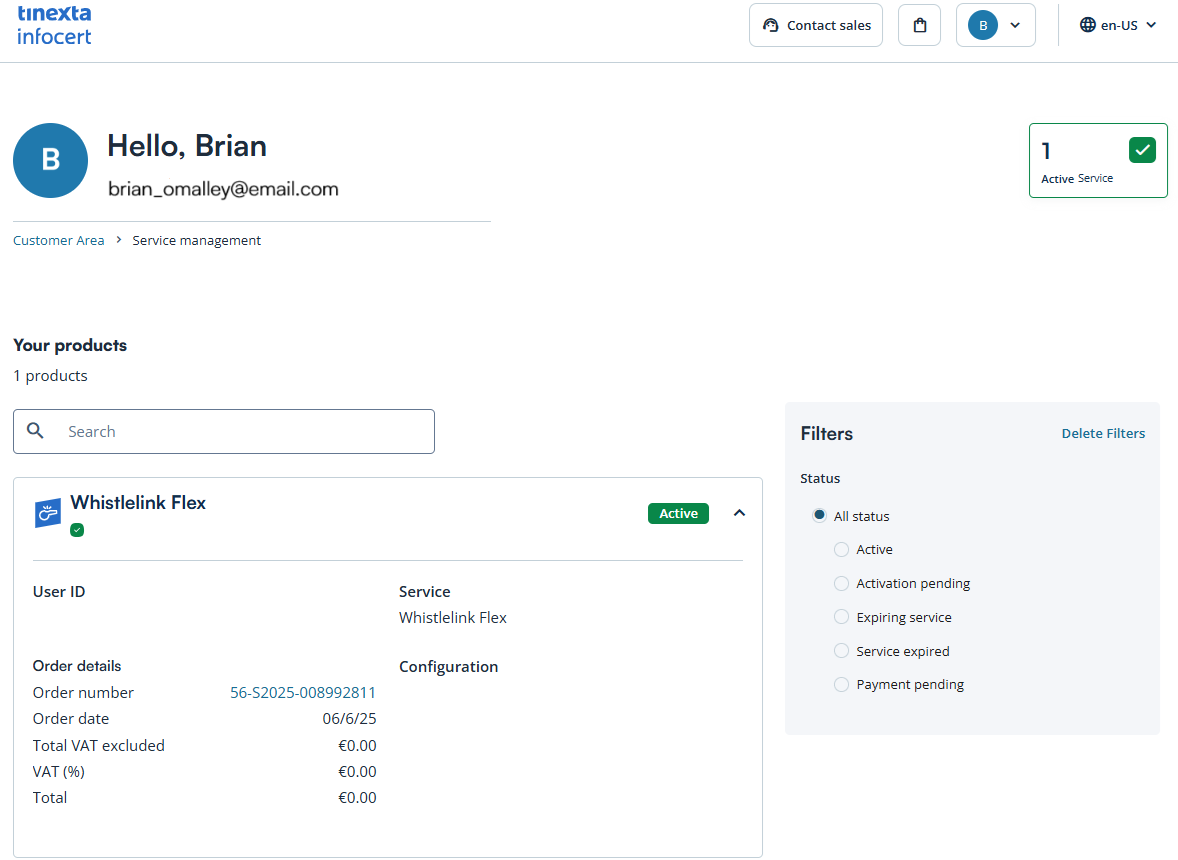
Task: Click the green checkmark in Active Service card
Action: (x=1142, y=150)
